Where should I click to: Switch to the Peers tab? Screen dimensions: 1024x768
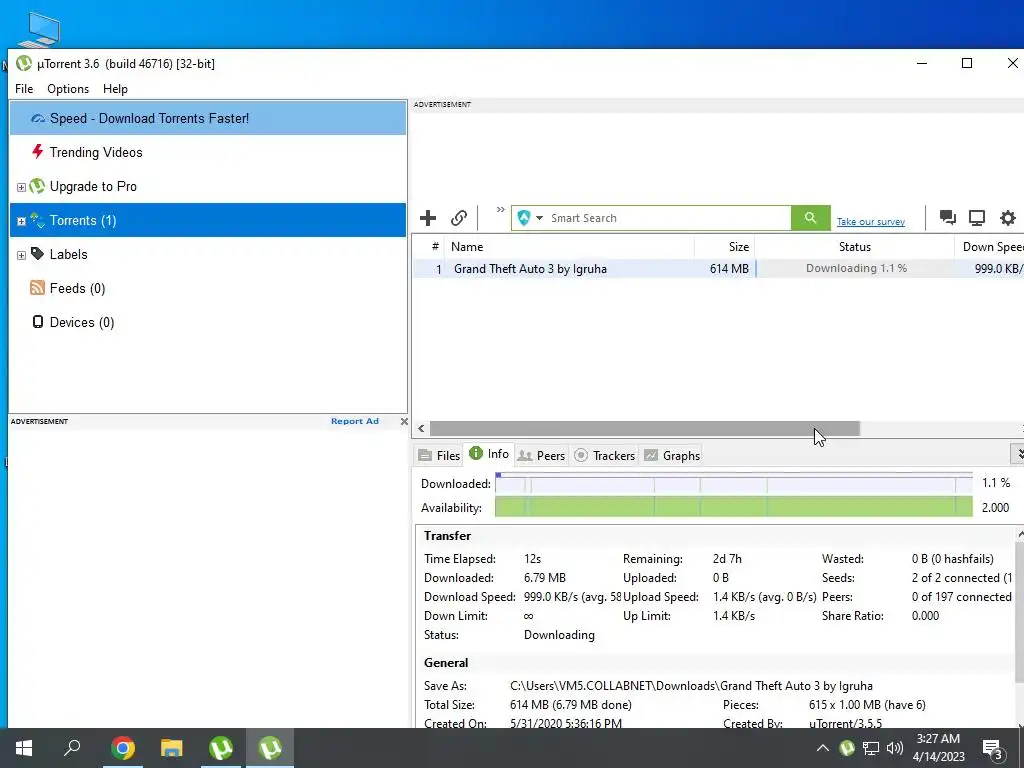[541, 455]
